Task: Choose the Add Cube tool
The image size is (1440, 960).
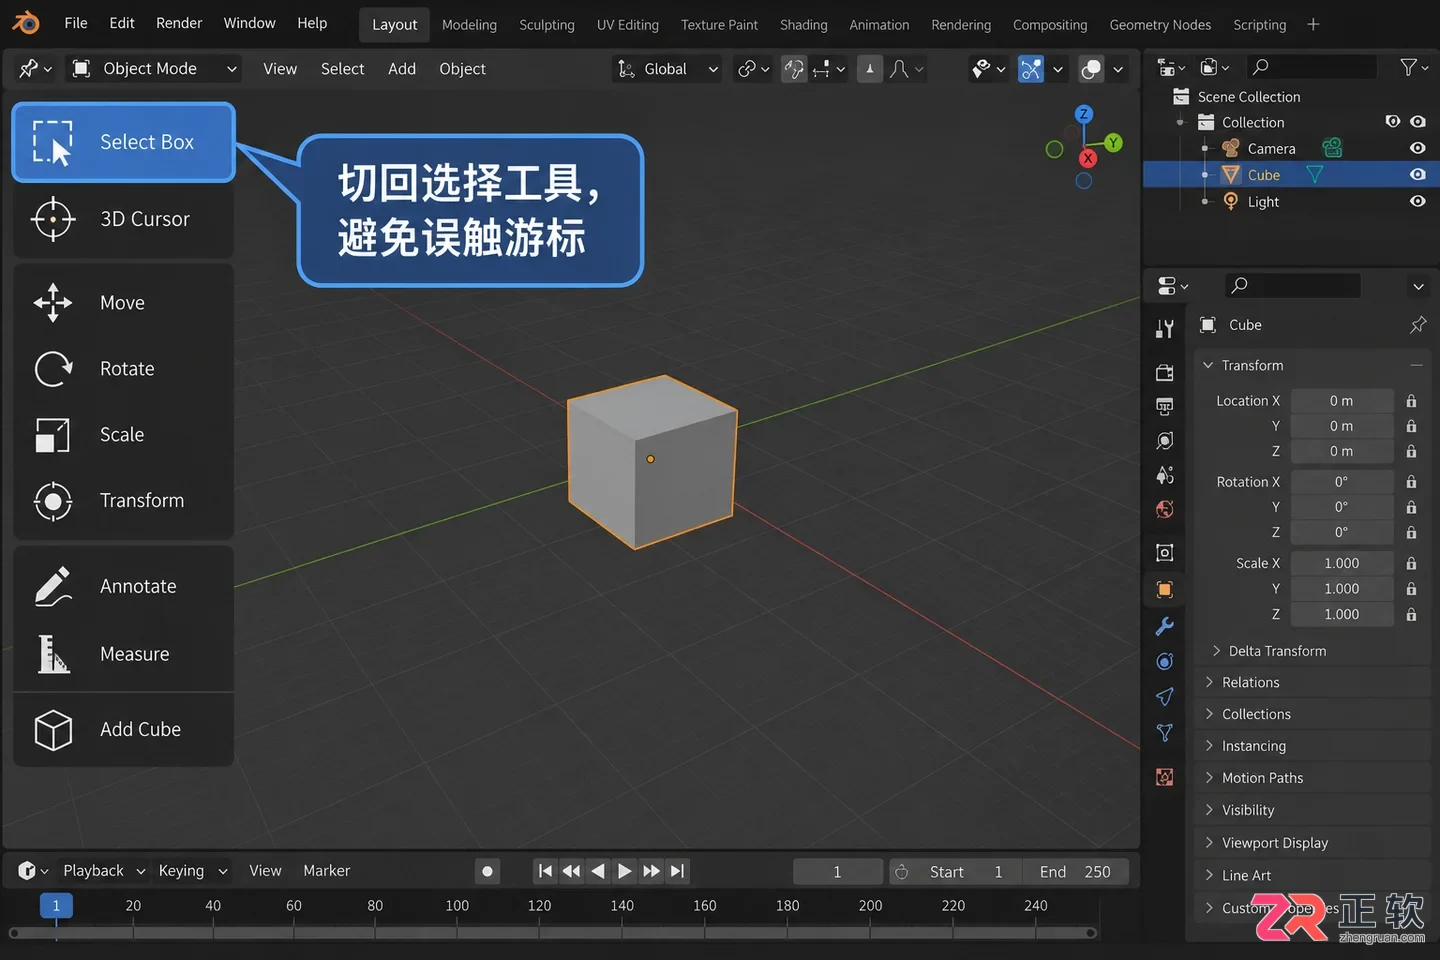Action: click(x=123, y=730)
